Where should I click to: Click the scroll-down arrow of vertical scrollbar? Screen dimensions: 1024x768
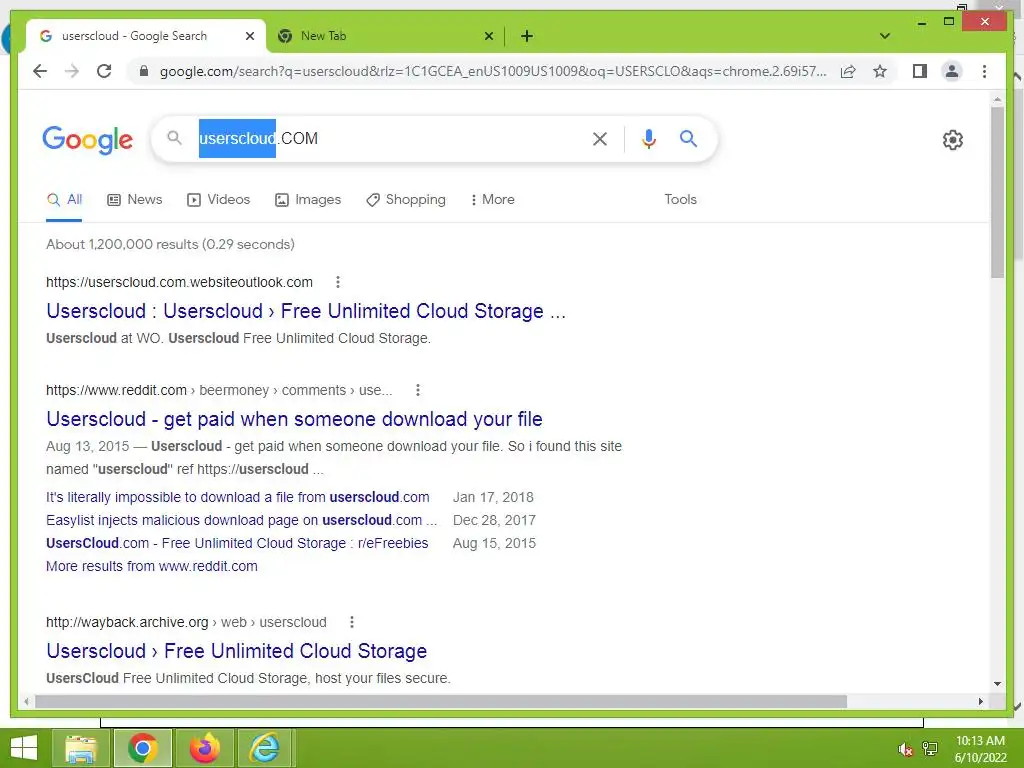tap(997, 684)
